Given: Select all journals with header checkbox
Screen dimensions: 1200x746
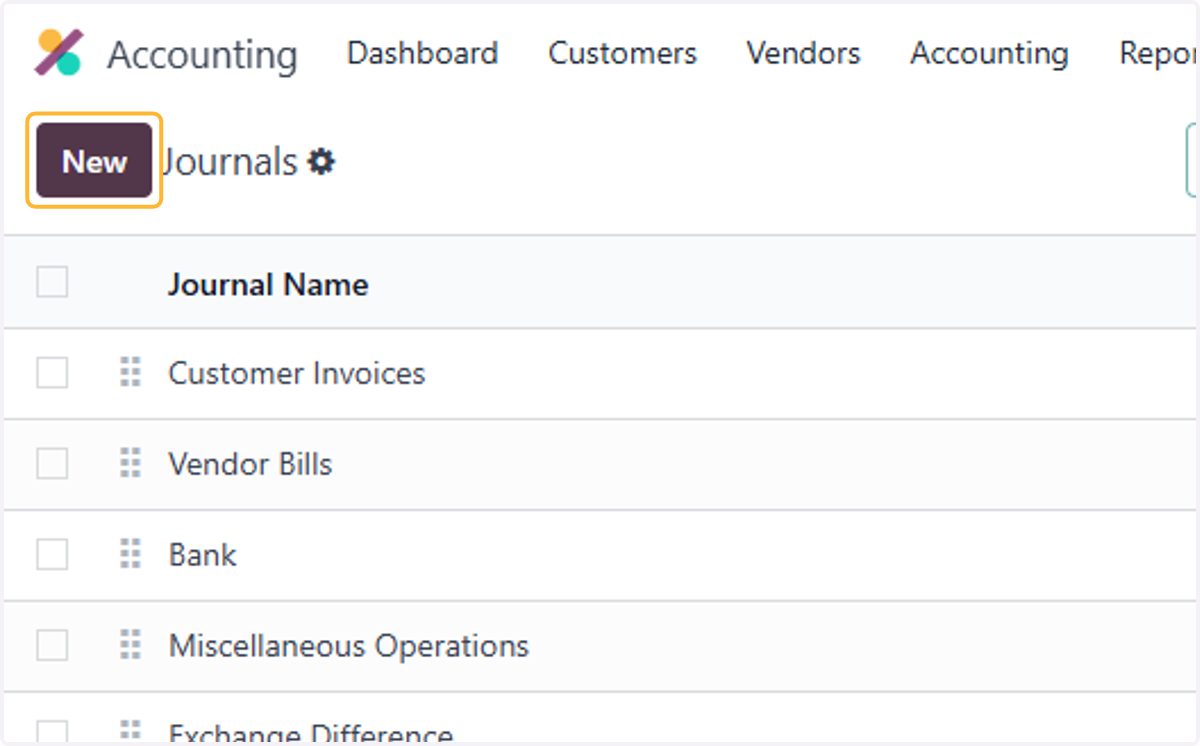Looking at the screenshot, I should tap(52, 282).
